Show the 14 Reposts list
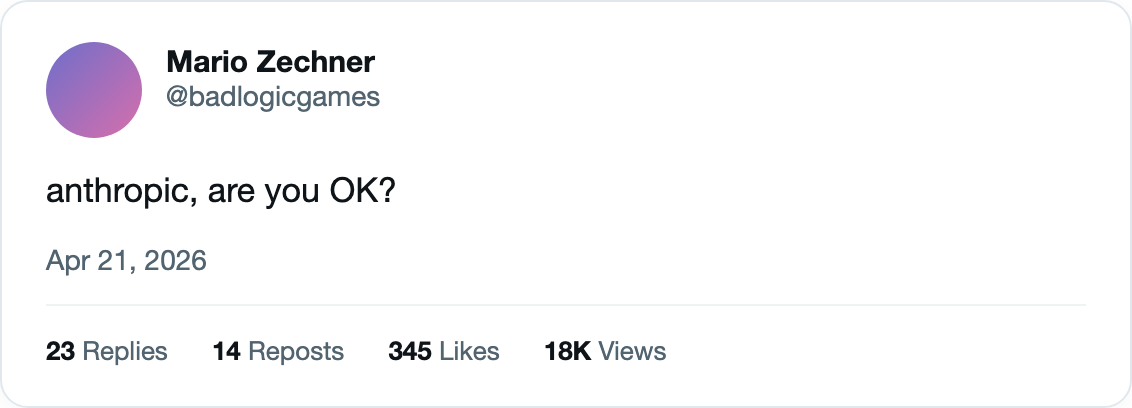 (x=278, y=351)
